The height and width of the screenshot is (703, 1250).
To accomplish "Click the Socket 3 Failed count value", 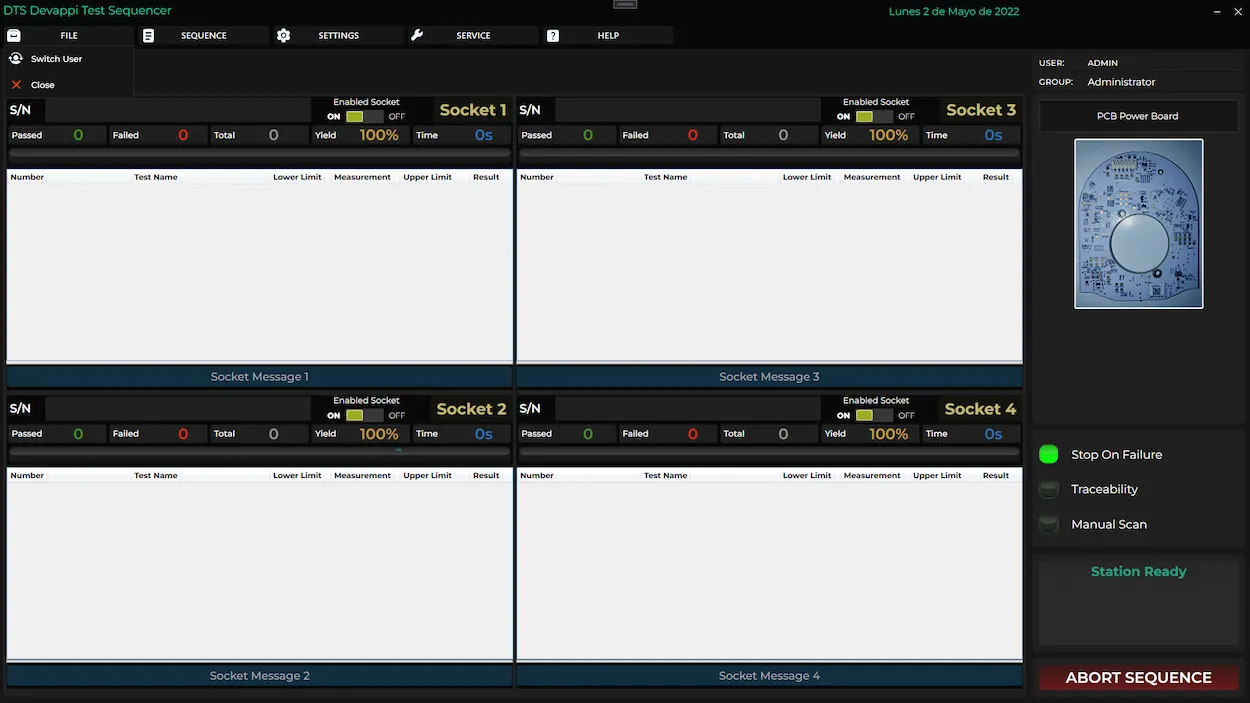I will 692,135.
